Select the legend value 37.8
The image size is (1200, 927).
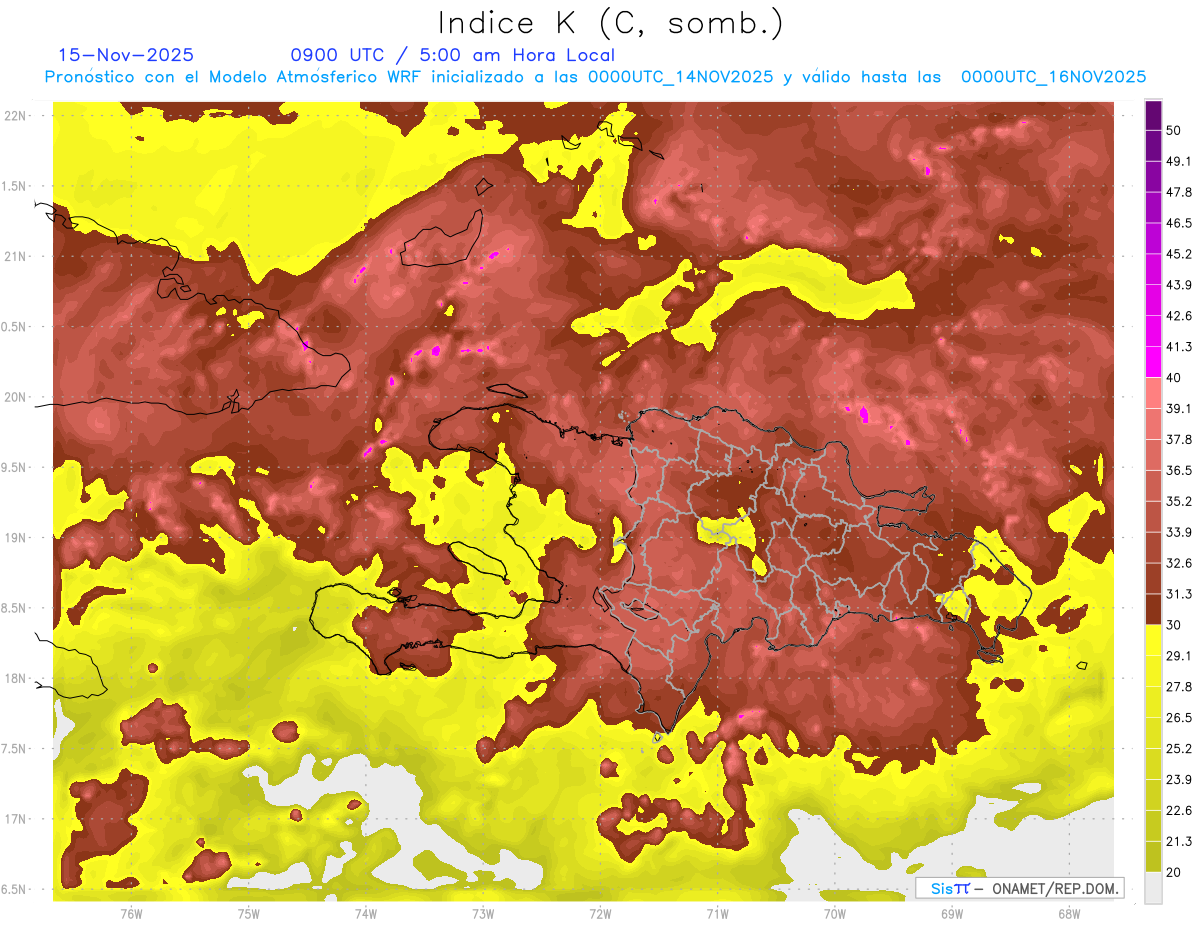point(1177,439)
